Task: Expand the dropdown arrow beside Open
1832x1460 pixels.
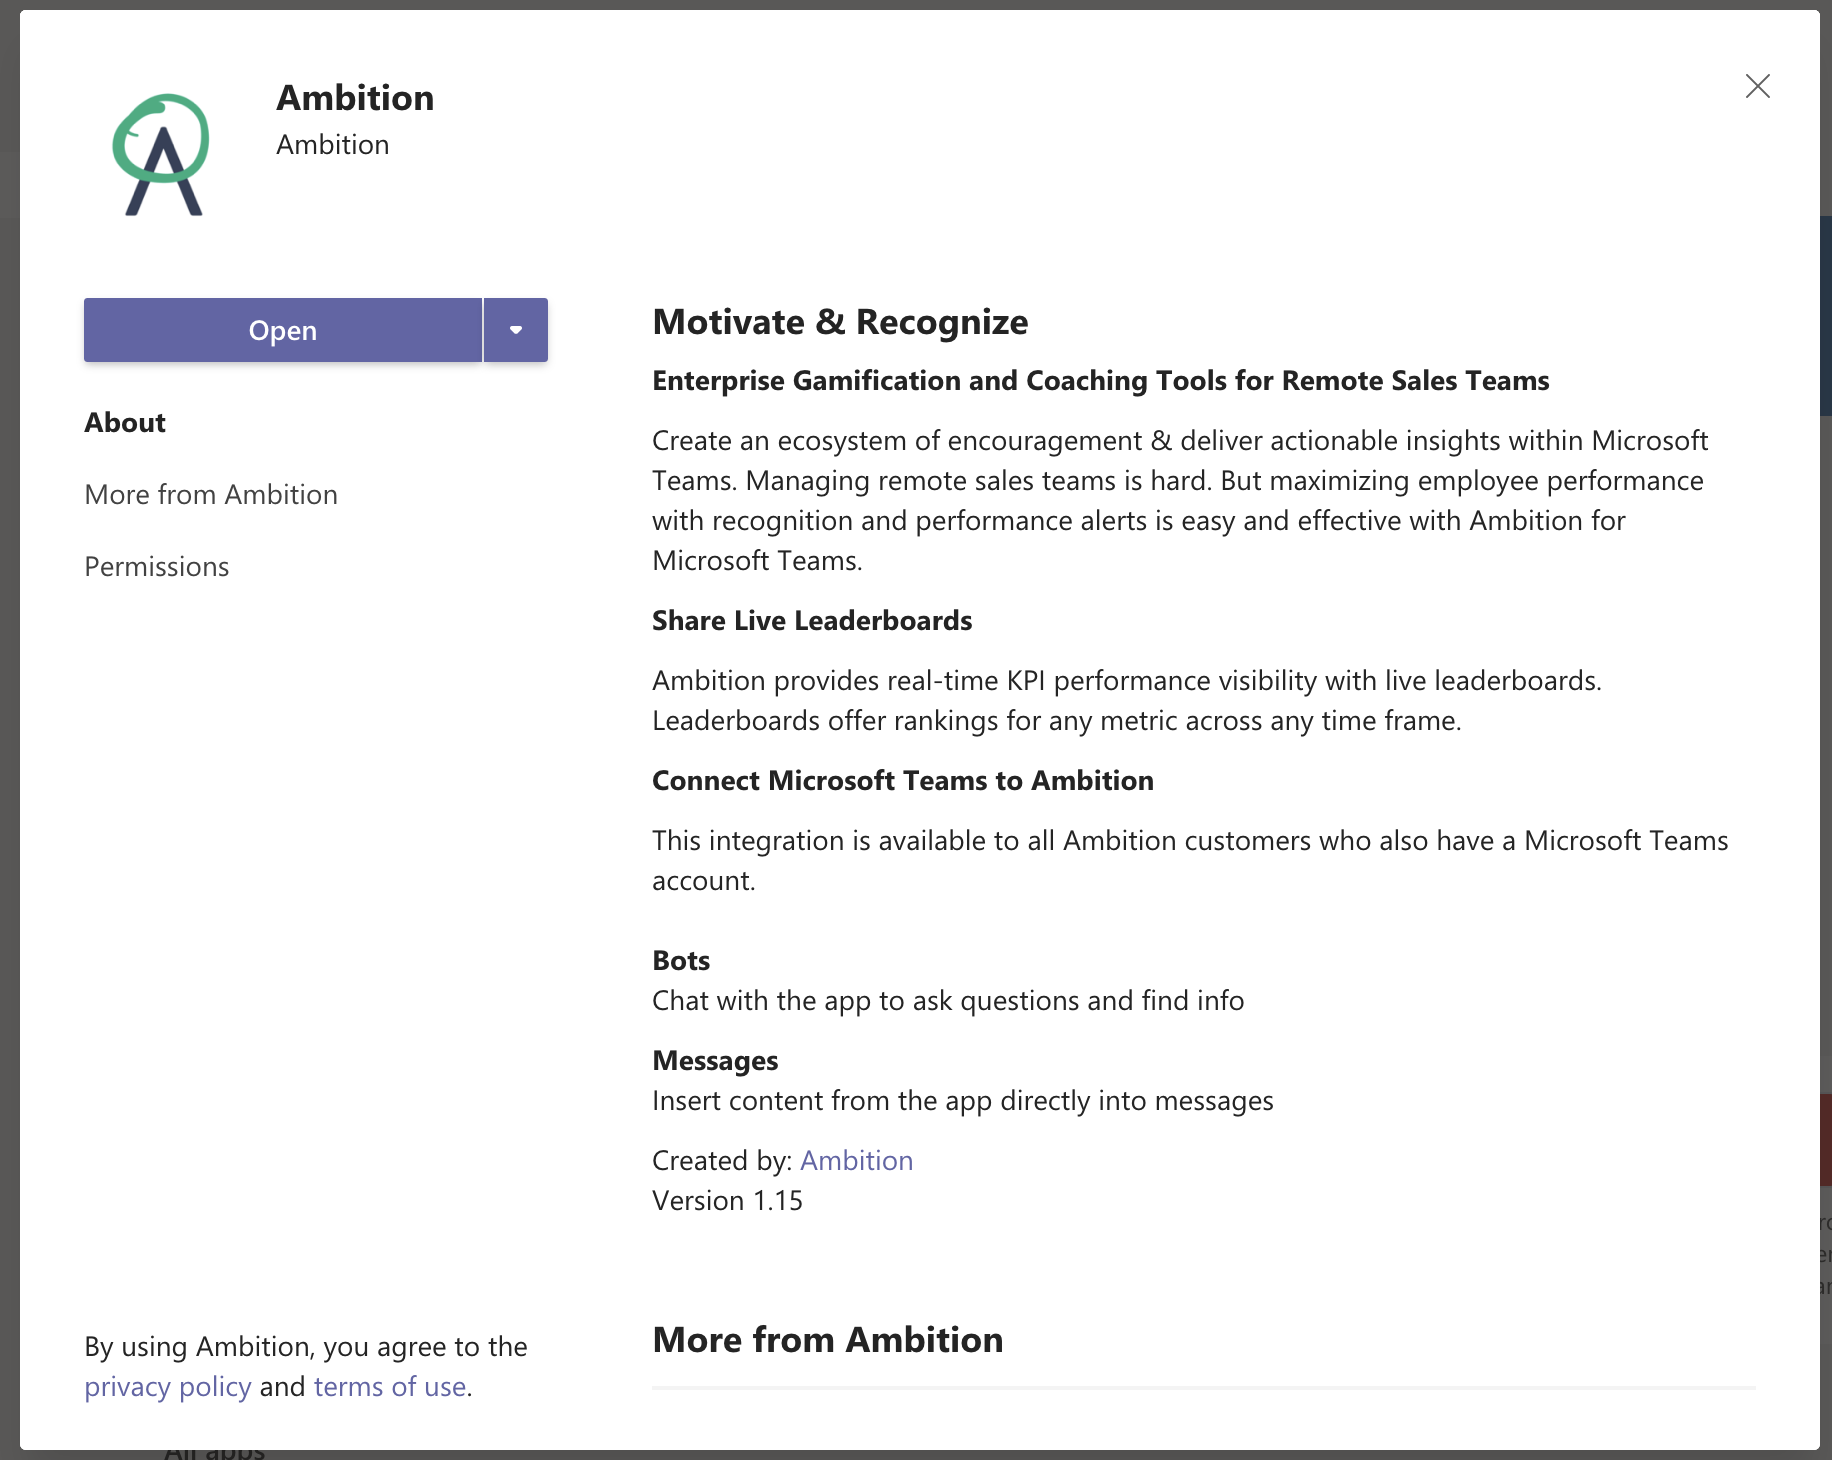Action: [516, 330]
